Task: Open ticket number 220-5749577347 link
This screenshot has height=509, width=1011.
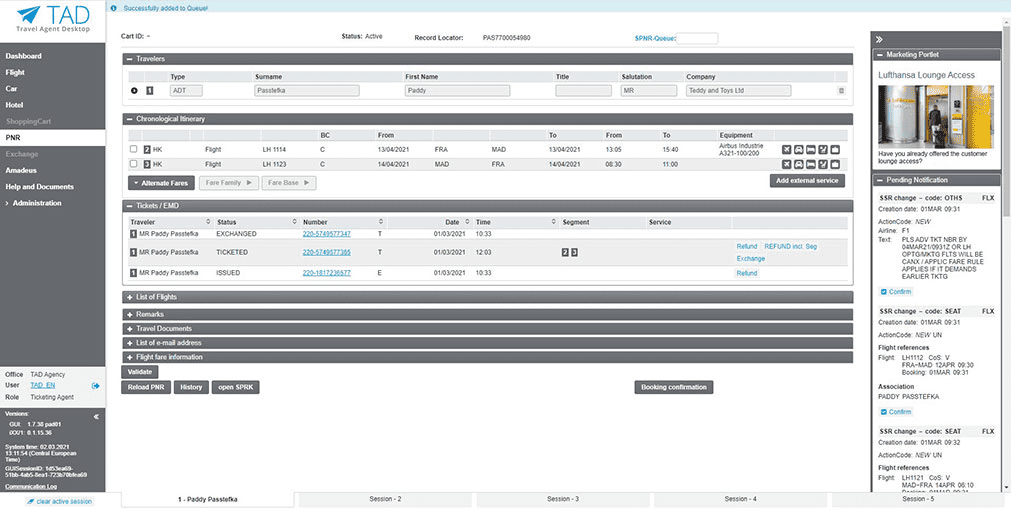Action: (x=326, y=234)
